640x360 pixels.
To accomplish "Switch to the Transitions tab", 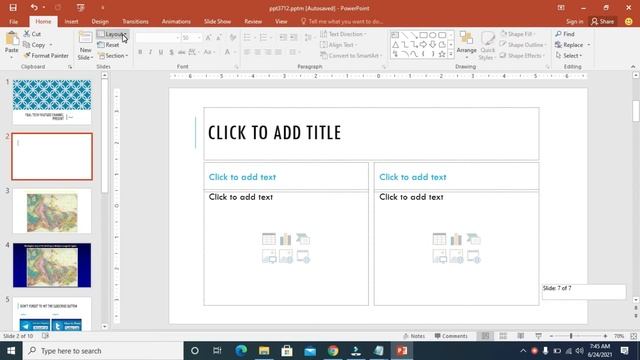I will pyautogui.click(x=136, y=21).
